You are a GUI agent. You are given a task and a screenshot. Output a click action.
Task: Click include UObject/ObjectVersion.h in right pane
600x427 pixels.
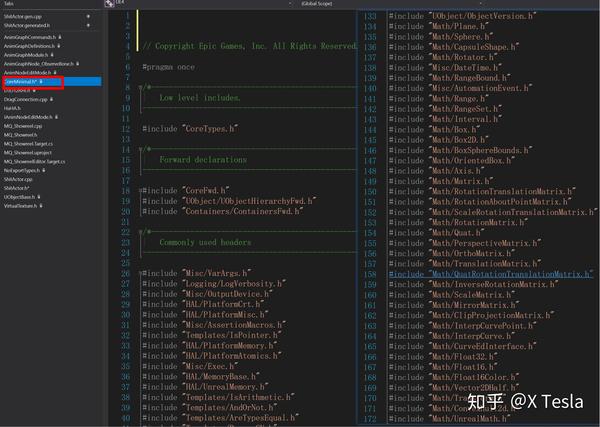[463, 16]
